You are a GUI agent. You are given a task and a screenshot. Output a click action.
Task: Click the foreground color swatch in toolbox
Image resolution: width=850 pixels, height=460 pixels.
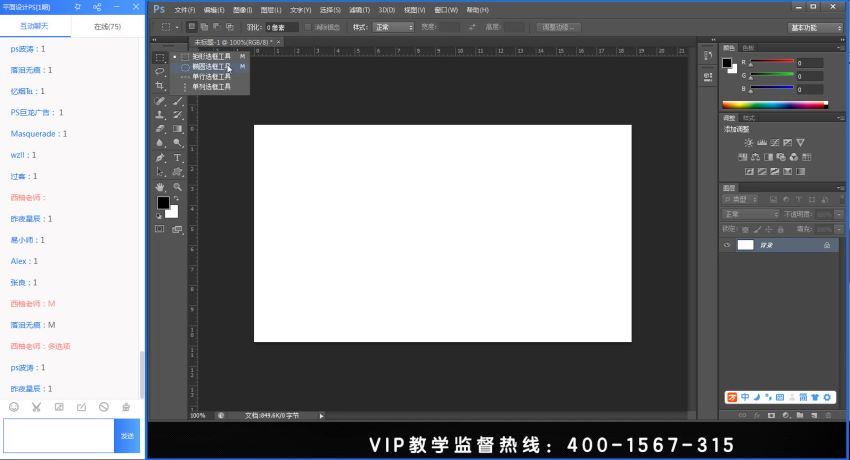pyautogui.click(x=163, y=202)
